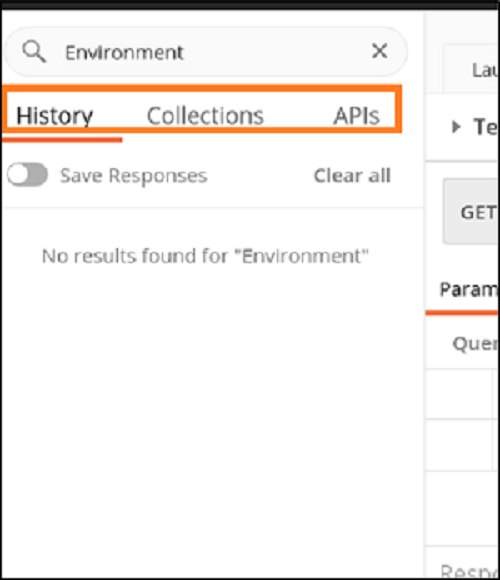This screenshot has width=500, height=580.
Task: Select the Params request tab
Action: click(x=469, y=290)
